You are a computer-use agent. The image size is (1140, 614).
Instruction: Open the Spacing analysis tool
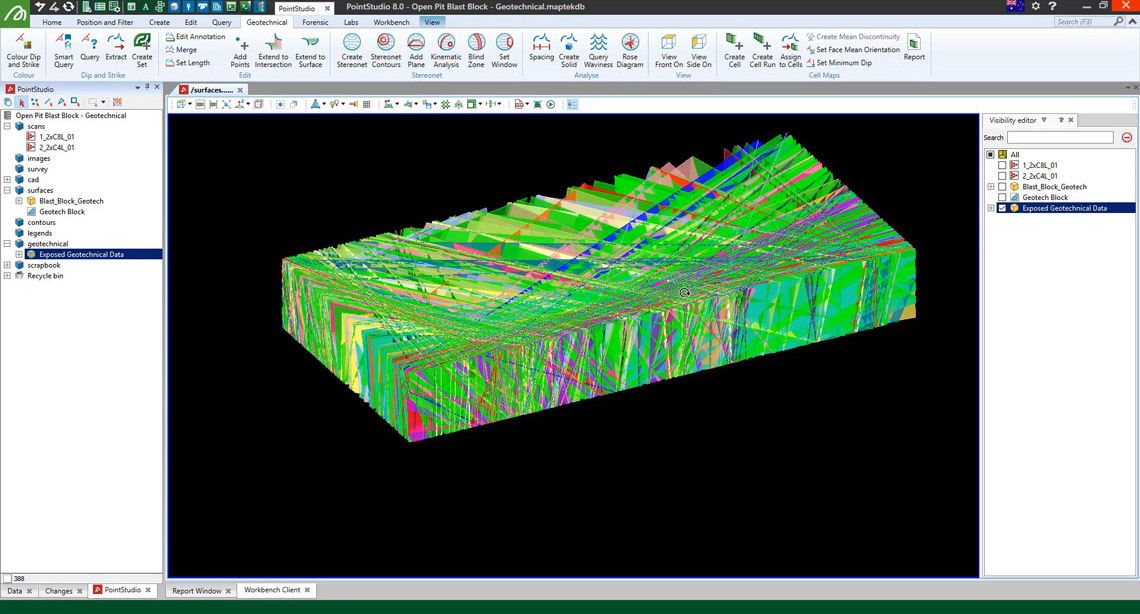(x=542, y=47)
